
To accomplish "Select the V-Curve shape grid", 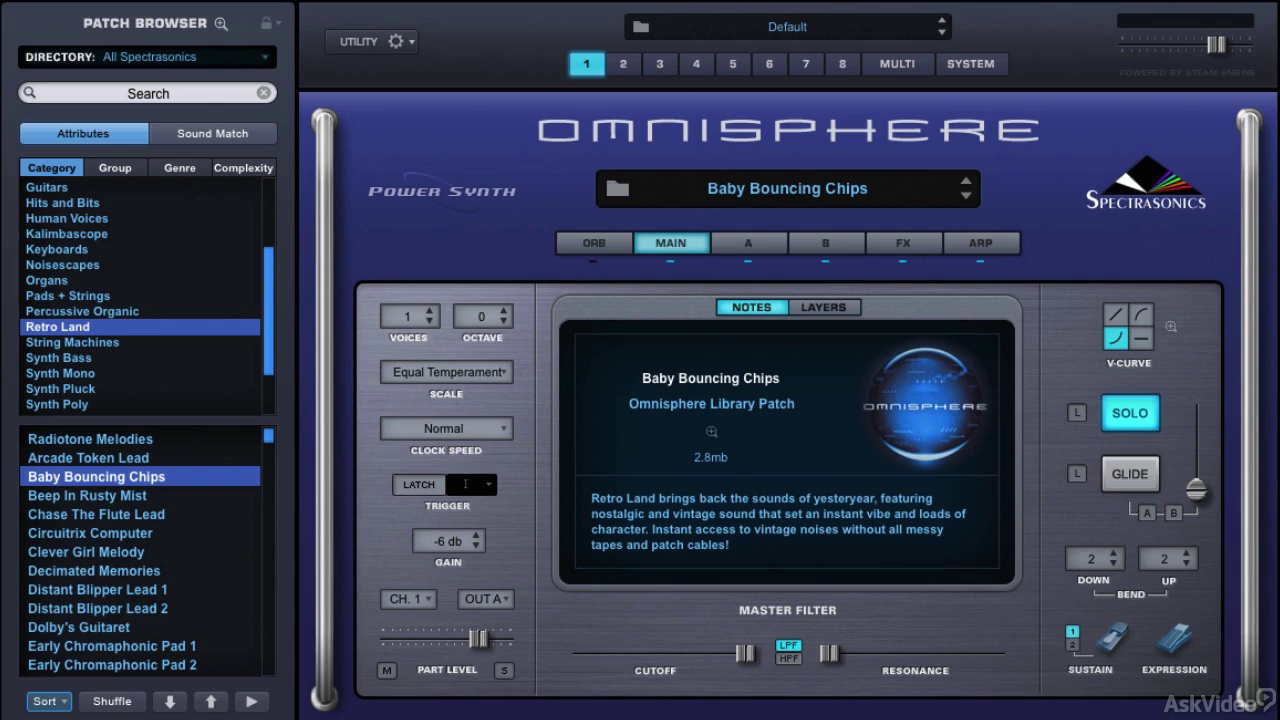I will [x=1128, y=328].
